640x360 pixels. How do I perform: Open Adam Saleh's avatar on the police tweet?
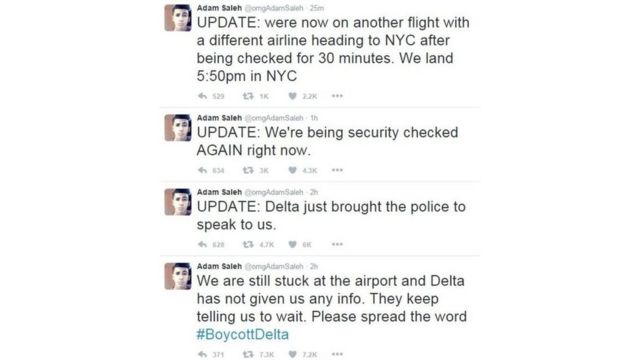(x=178, y=202)
